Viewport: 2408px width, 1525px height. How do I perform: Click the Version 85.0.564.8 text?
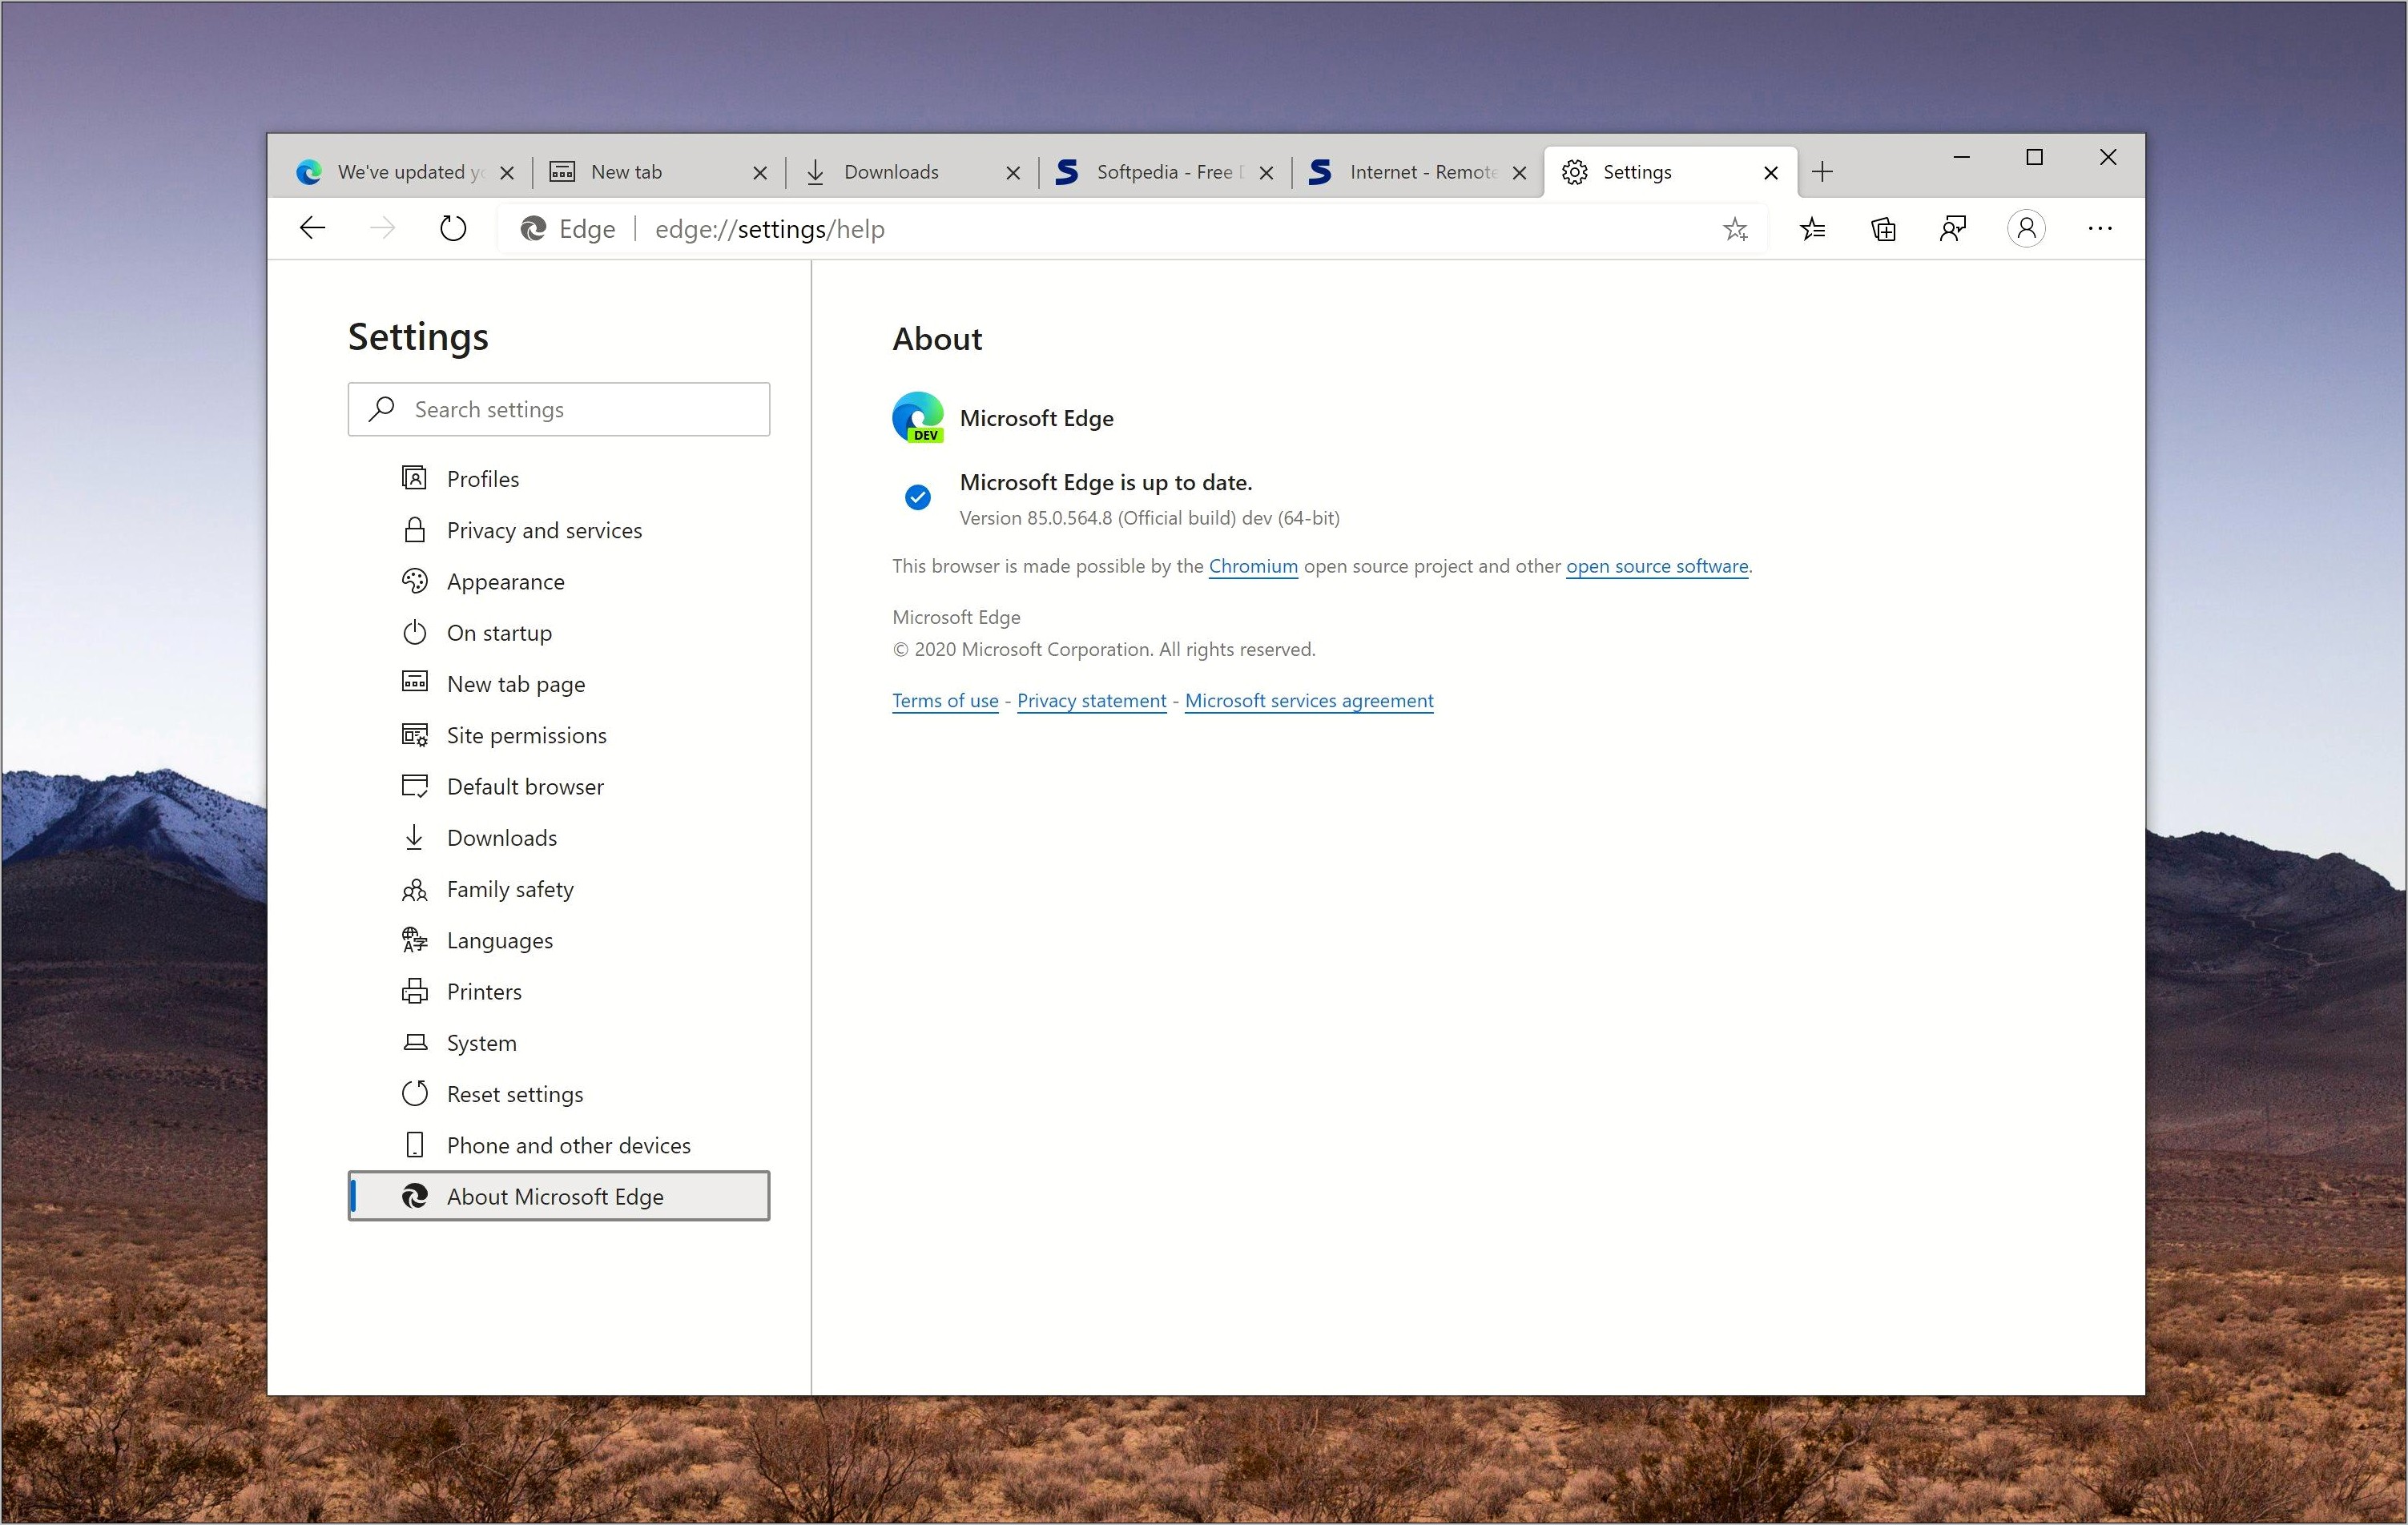(x=1150, y=518)
